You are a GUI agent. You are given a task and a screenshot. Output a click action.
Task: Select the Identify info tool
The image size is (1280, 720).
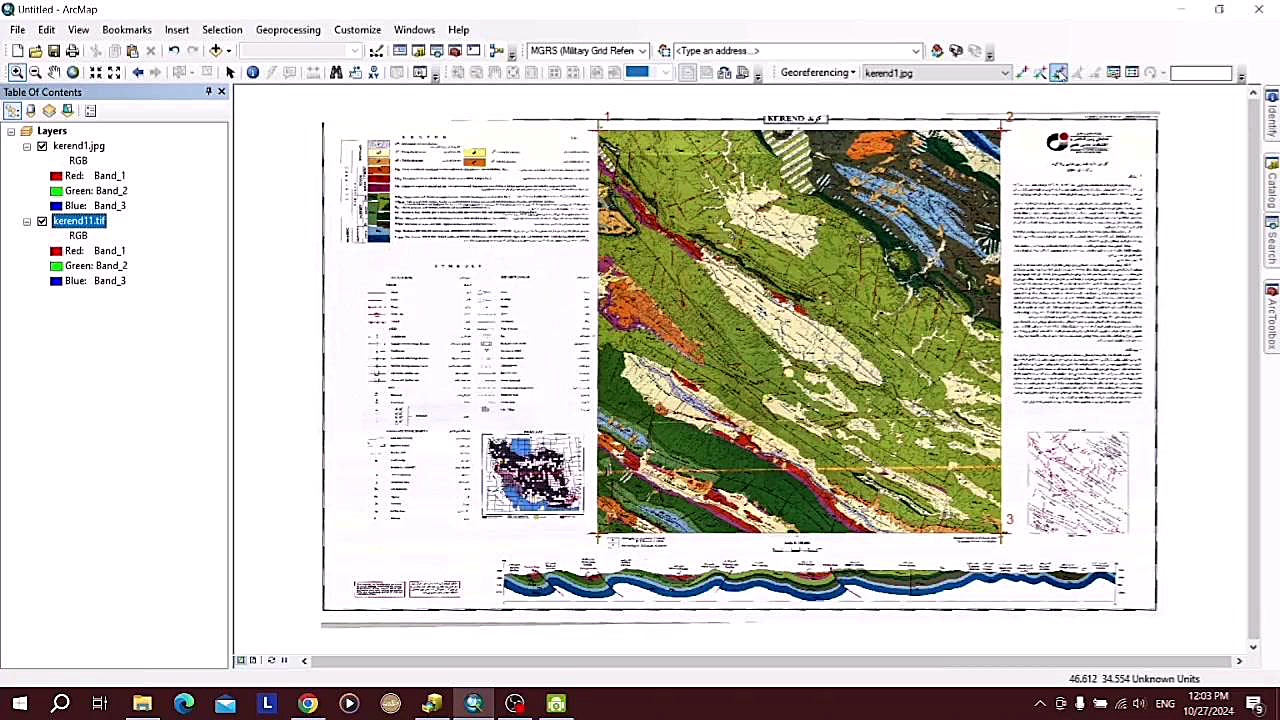pos(253,73)
